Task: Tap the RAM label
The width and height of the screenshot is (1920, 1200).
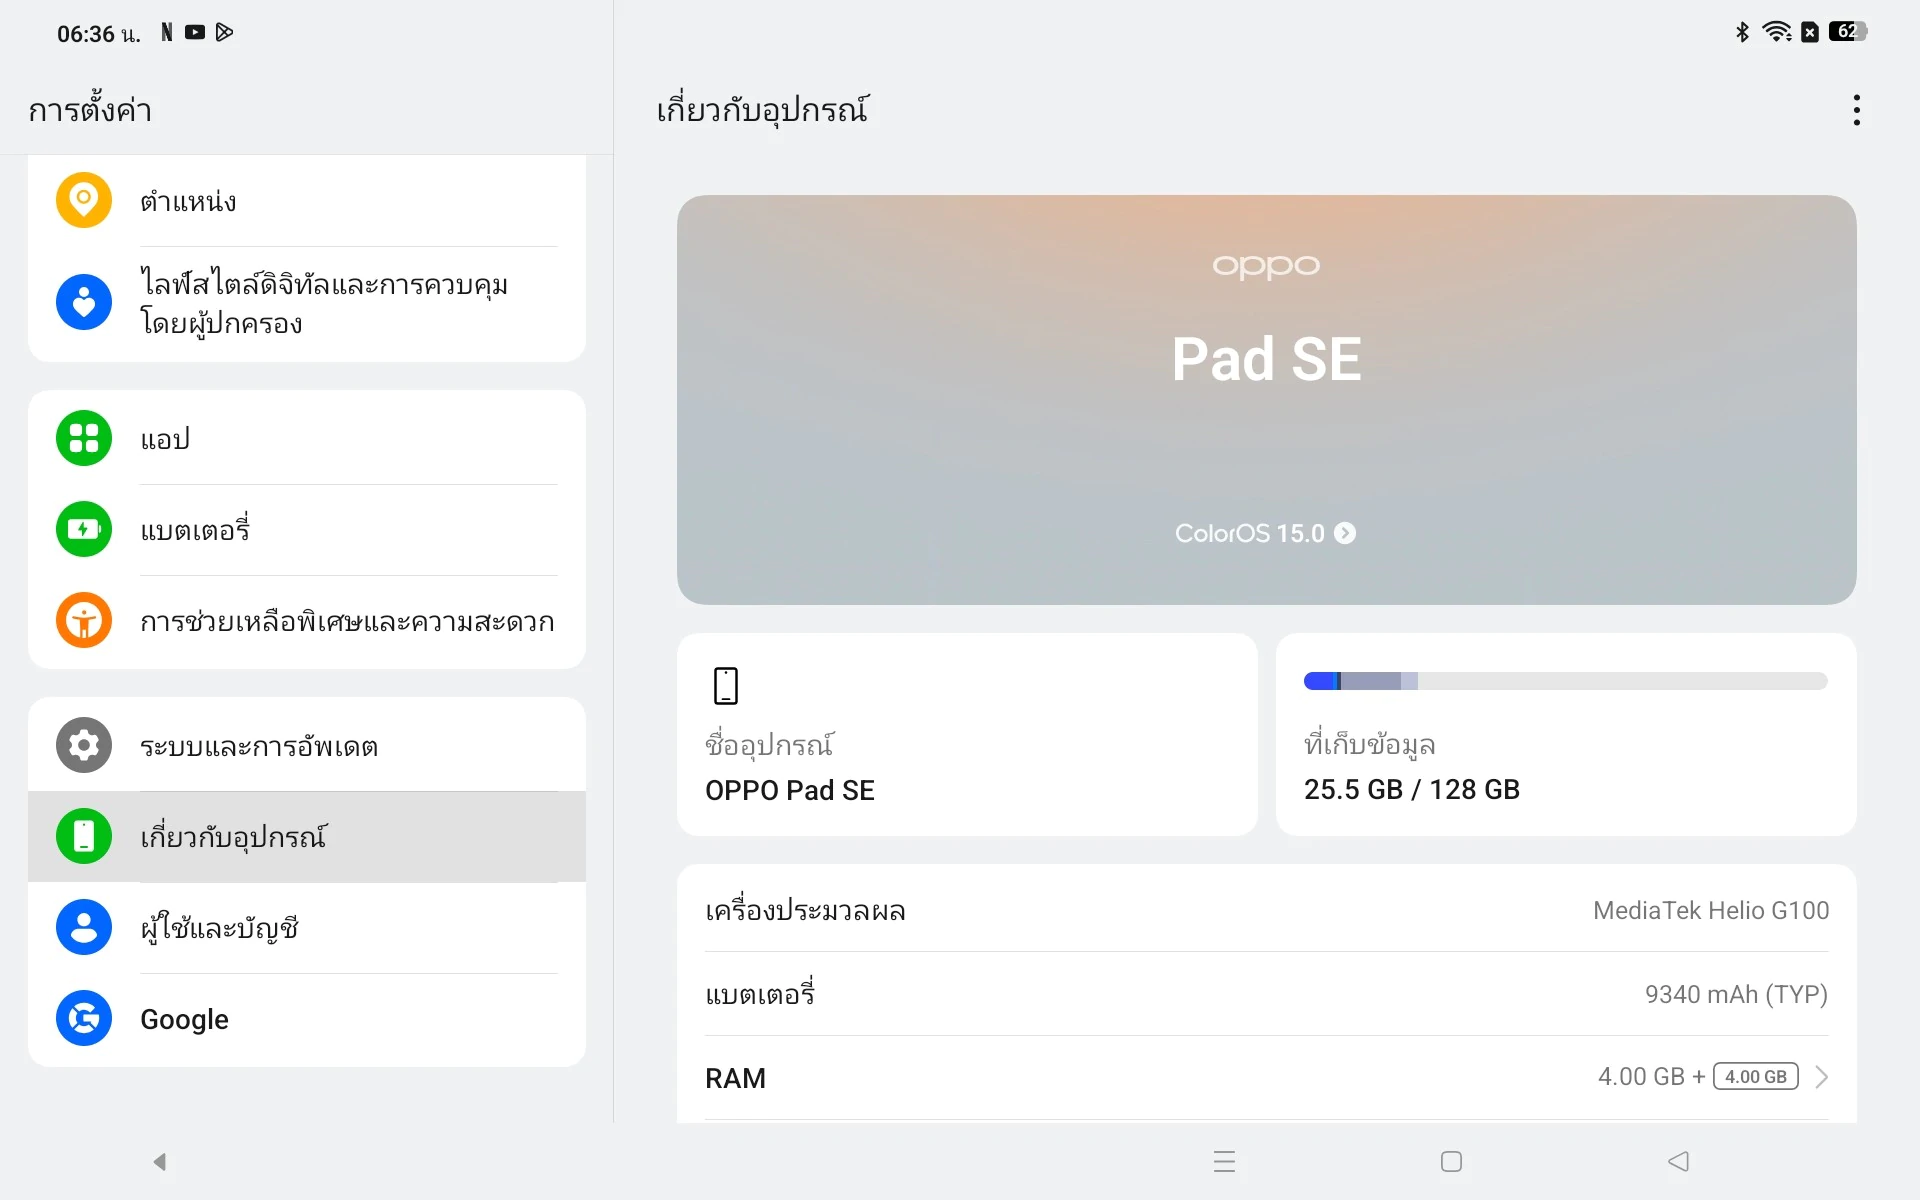Action: click(x=735, y=1078)
